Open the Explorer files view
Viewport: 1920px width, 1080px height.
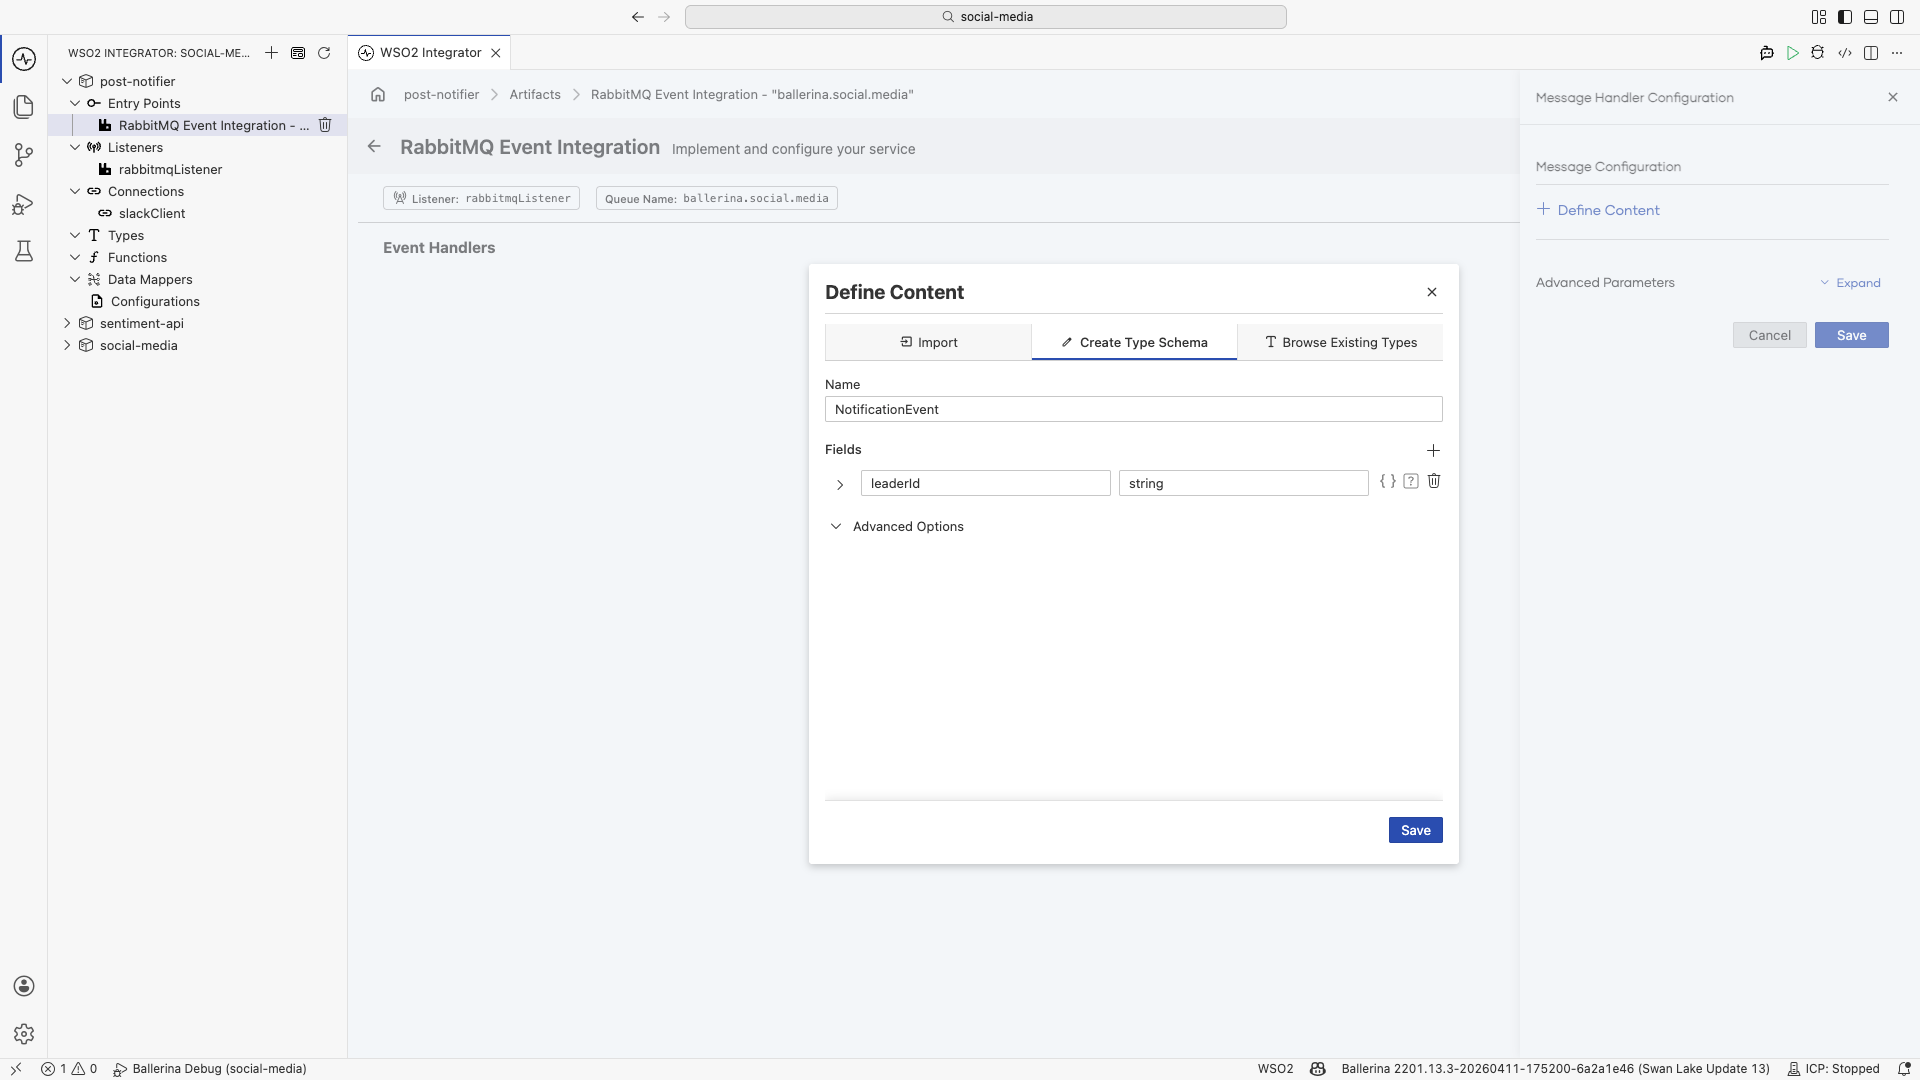click(24, 107)
